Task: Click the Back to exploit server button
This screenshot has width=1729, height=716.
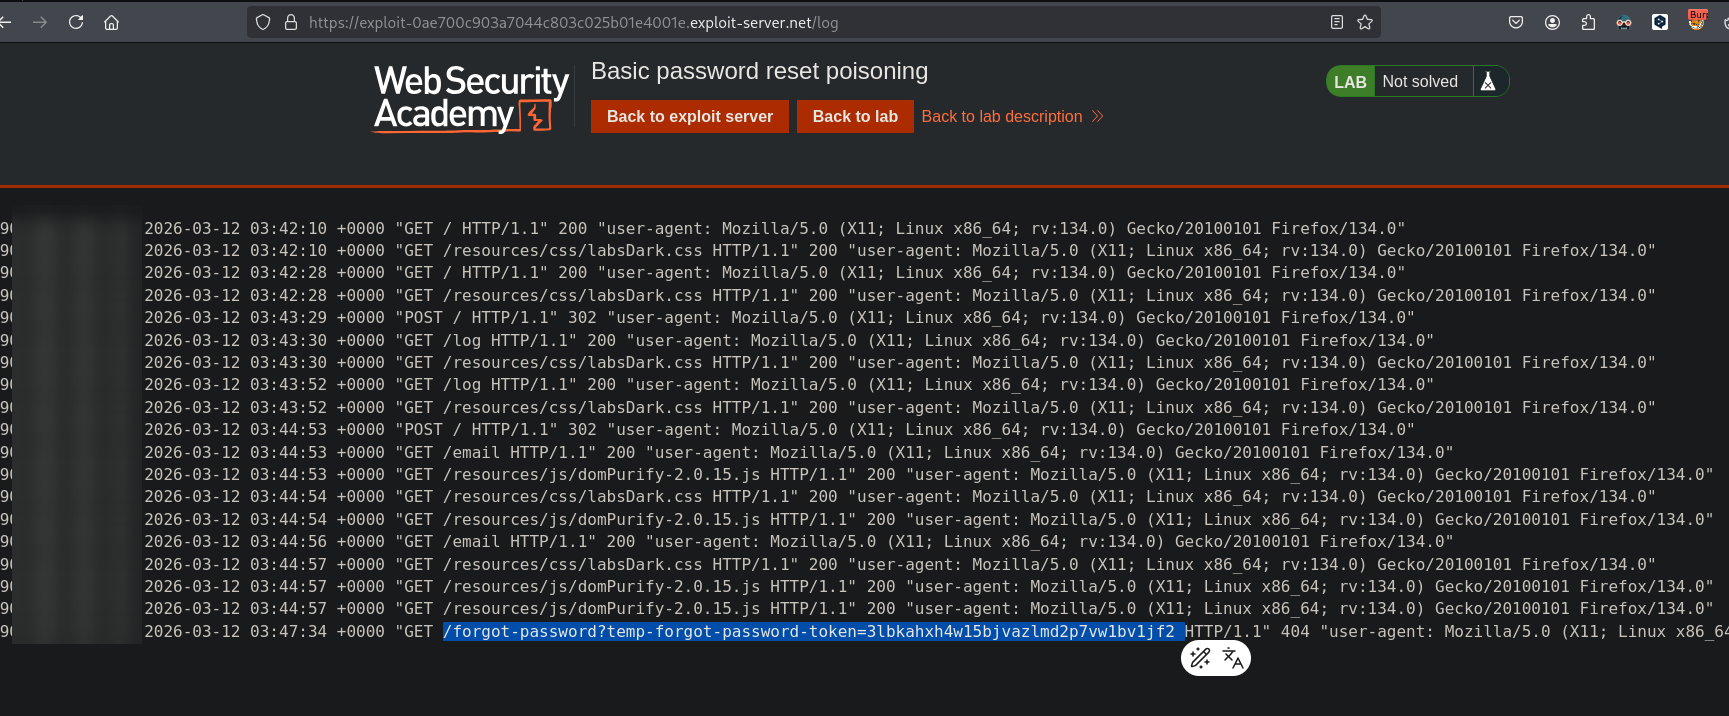Action: (689, 116)
